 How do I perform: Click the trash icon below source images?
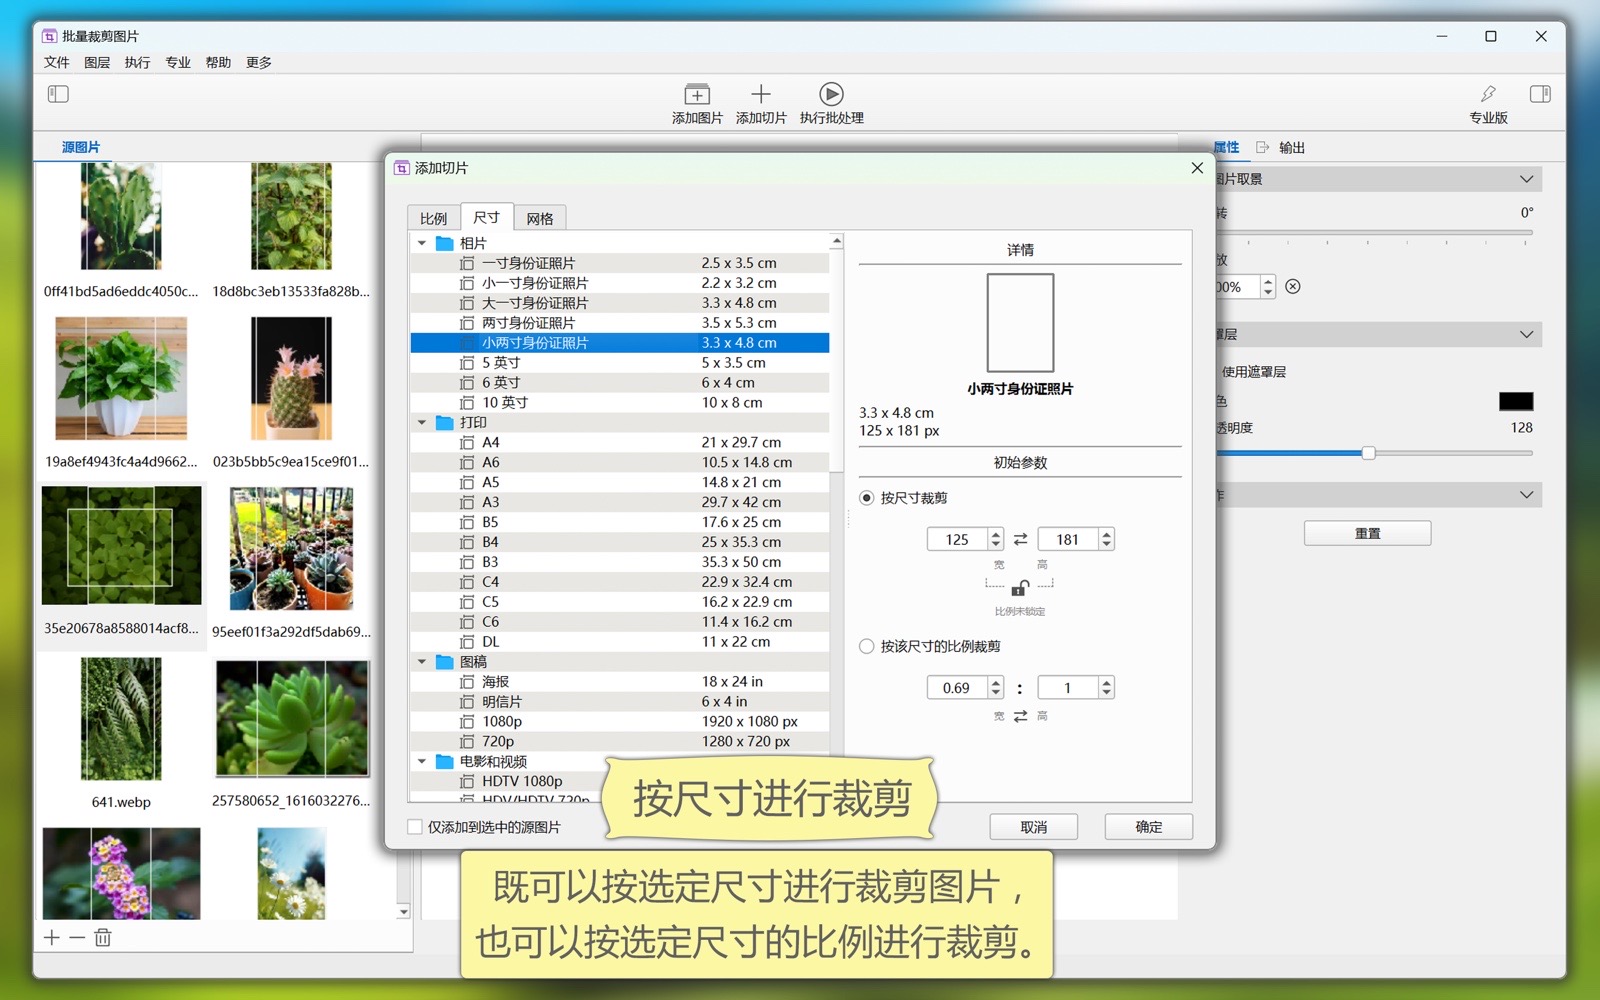click(103, 937)
